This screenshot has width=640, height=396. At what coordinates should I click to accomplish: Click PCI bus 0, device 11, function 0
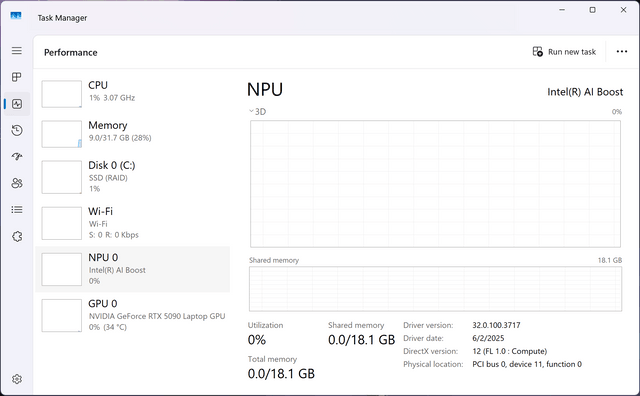(x=527, y=364)
